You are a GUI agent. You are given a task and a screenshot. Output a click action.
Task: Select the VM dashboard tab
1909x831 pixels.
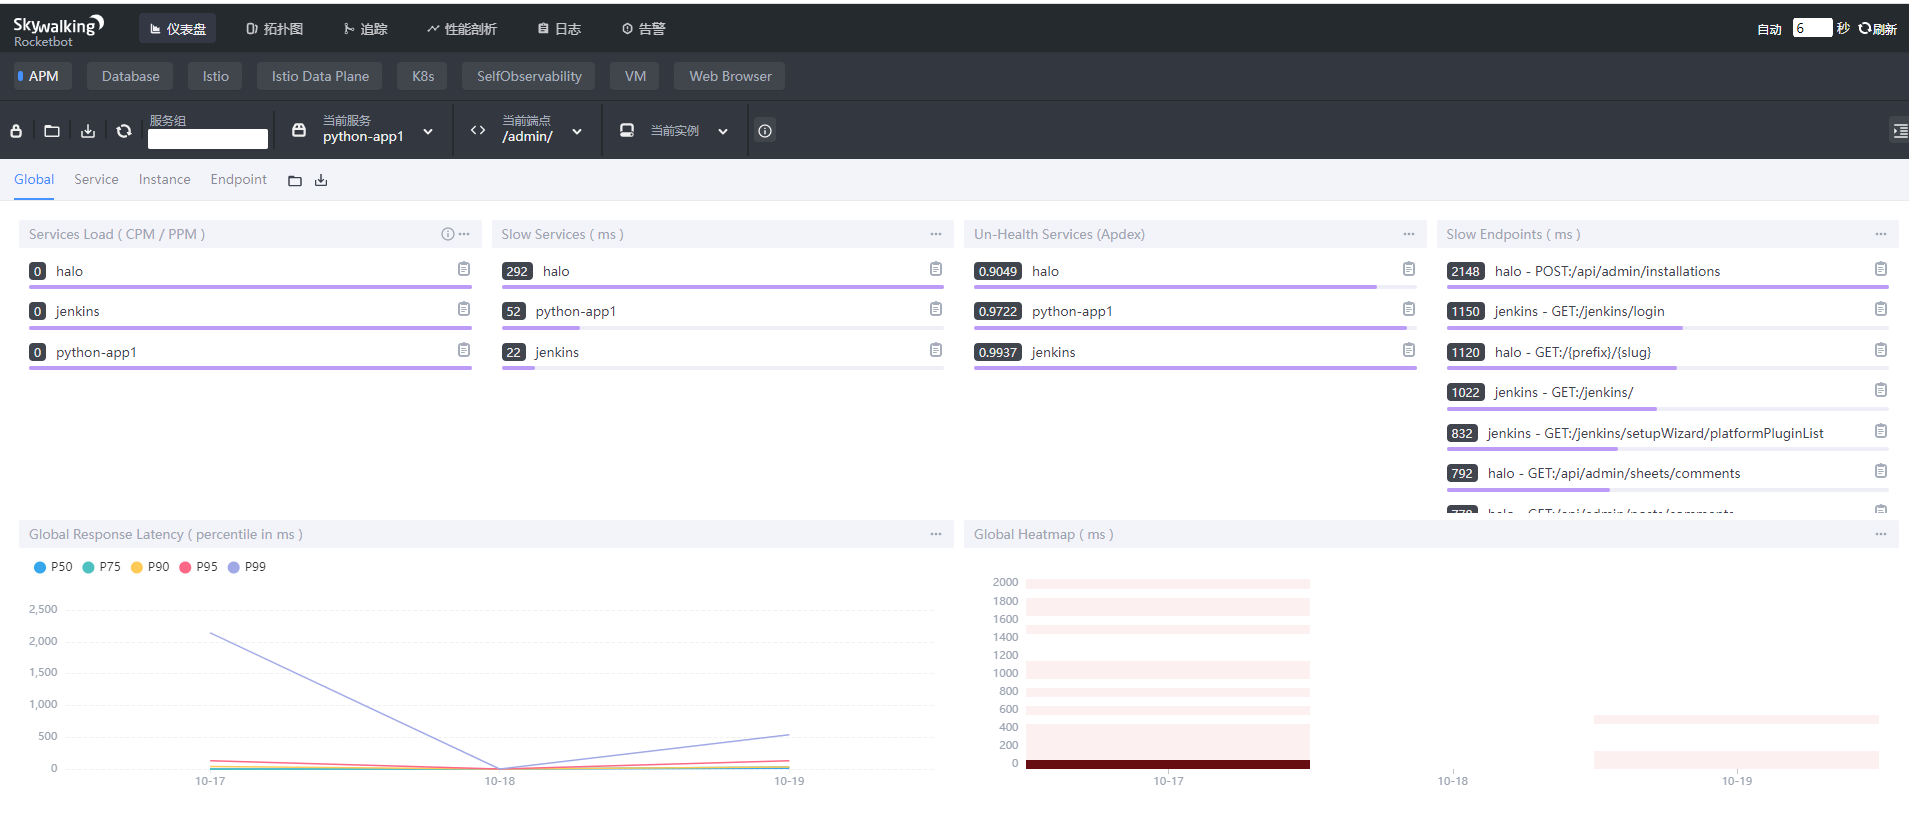click(635, 76)
